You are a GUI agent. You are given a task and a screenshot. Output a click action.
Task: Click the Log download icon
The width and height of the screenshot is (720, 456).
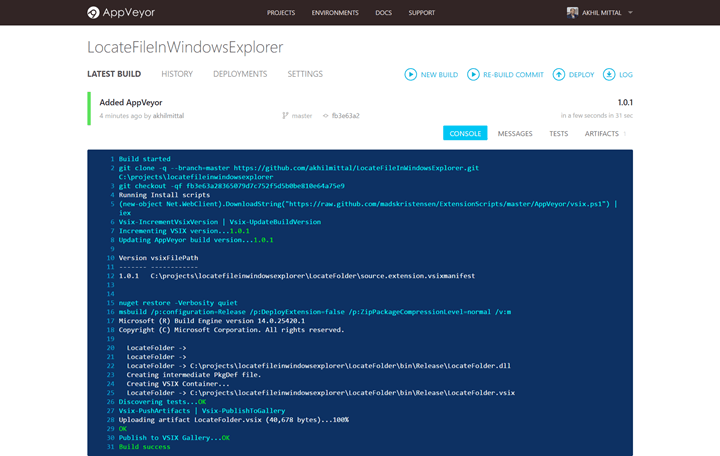[609, 74]
